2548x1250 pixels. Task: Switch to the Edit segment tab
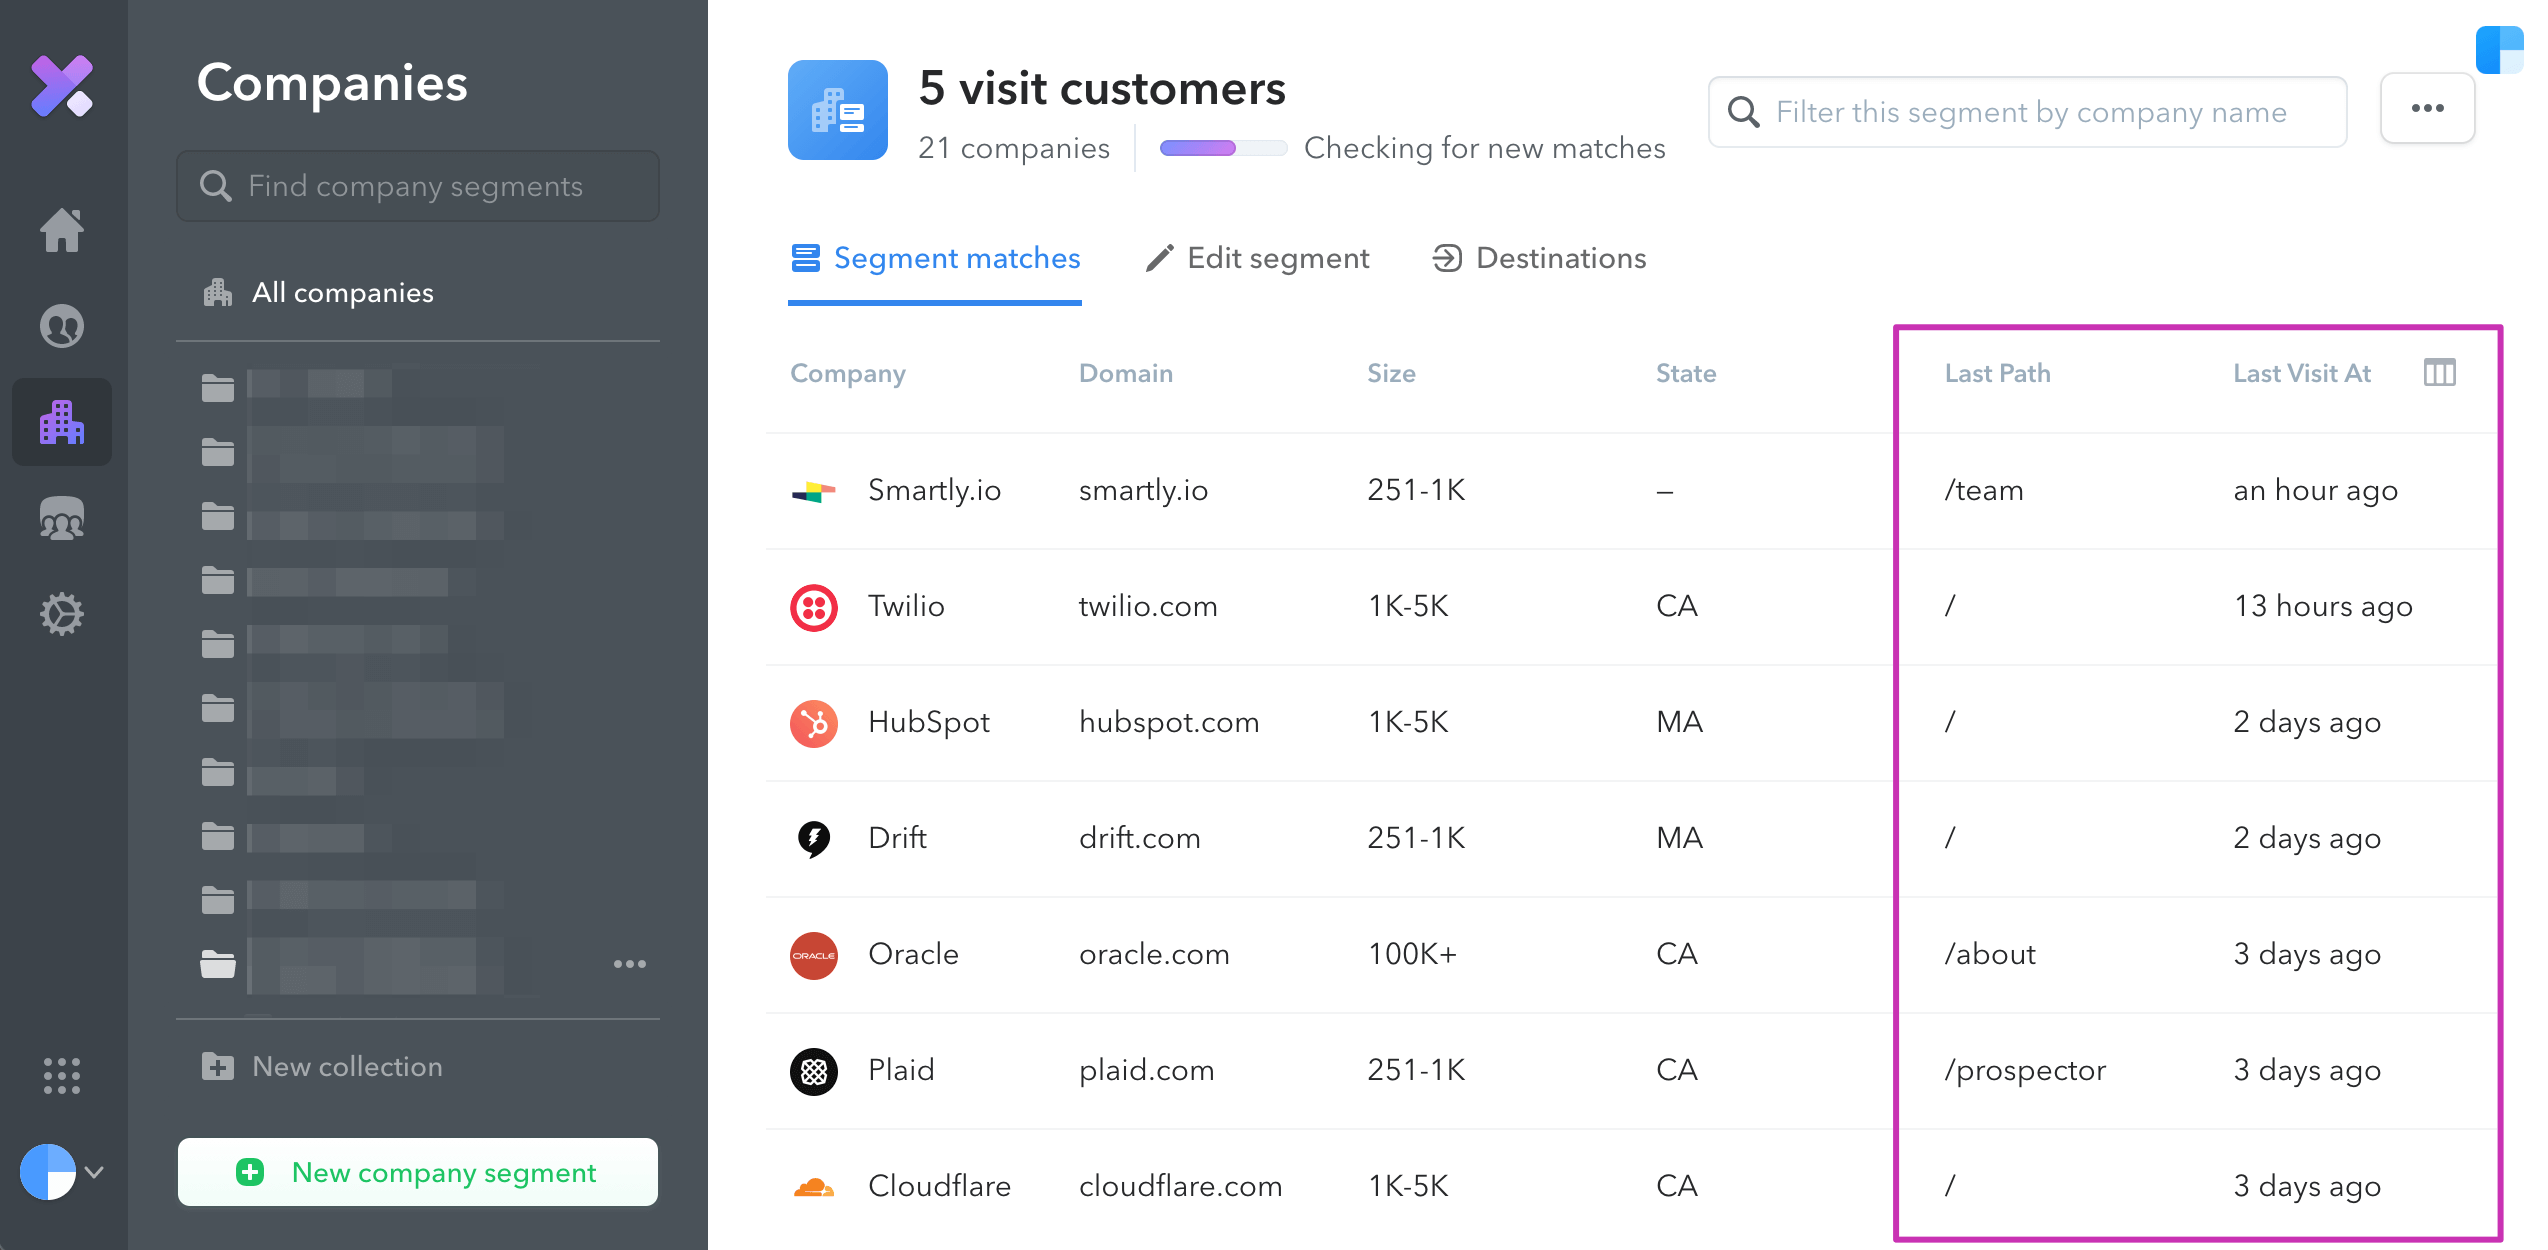pos(1258,259)
